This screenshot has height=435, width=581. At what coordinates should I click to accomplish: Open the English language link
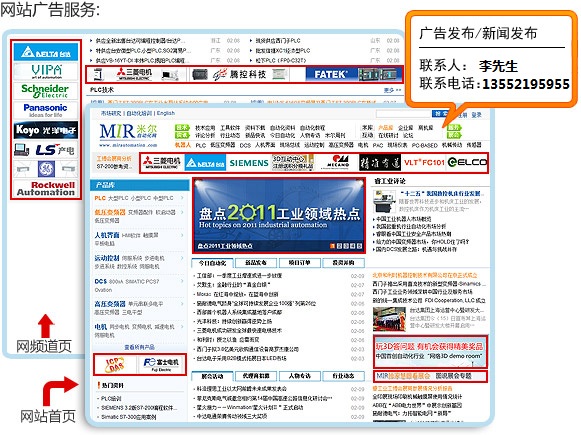coord(166,113)
